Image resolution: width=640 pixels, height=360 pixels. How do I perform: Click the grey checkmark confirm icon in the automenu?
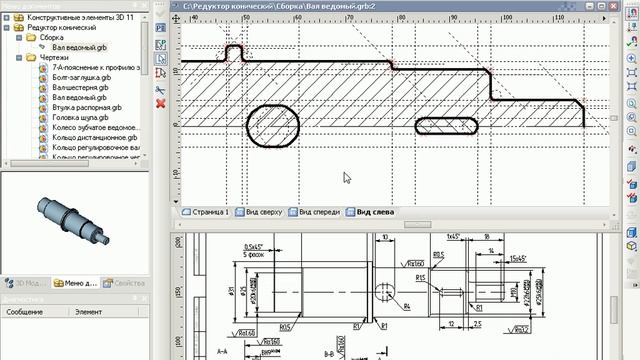161,13
